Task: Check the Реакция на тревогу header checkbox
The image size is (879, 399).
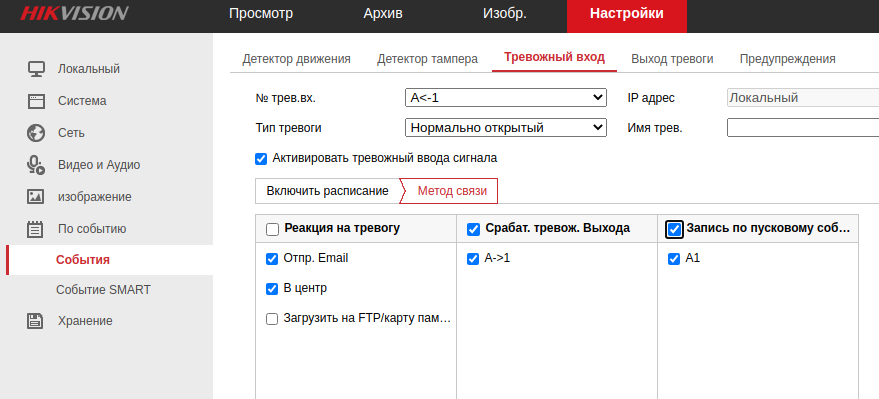Action: pyautogui.click(x=272, y=229)
